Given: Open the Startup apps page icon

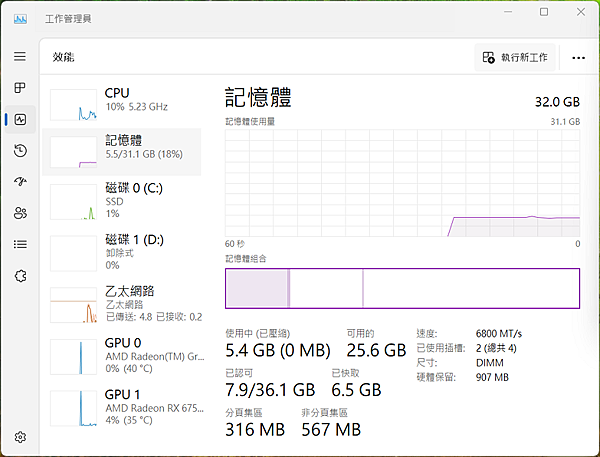Looking at the screenshot, I should point(20,181).
